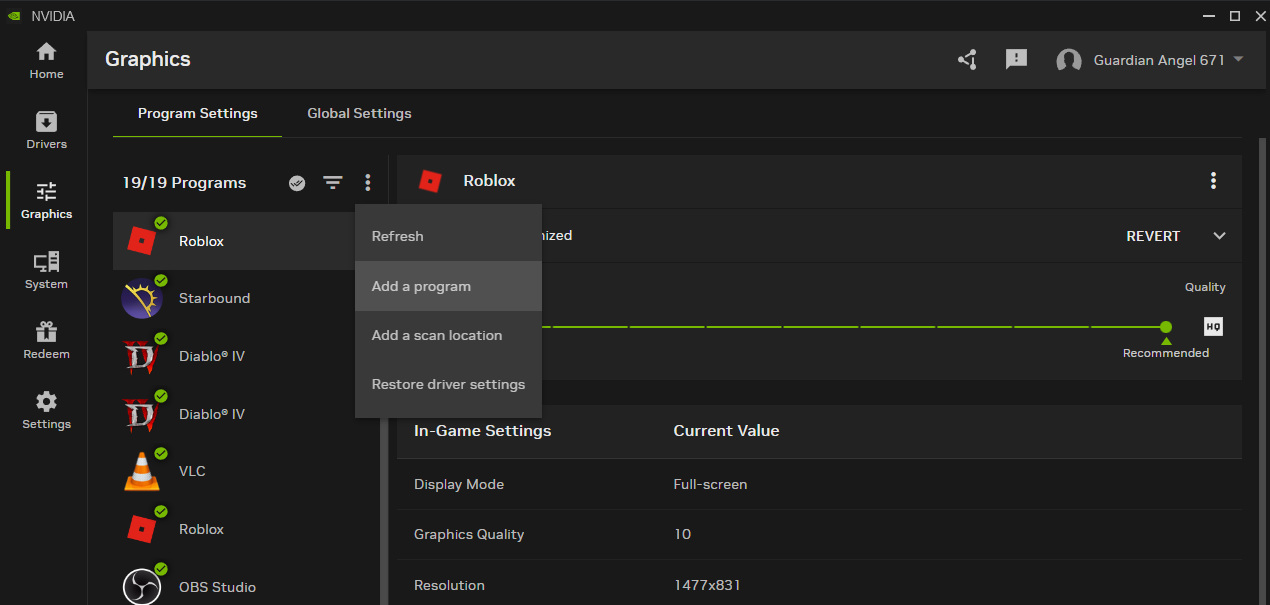Click the user avatar icon
Screen dimensions: 1270x605
[x=1069, y=60]
